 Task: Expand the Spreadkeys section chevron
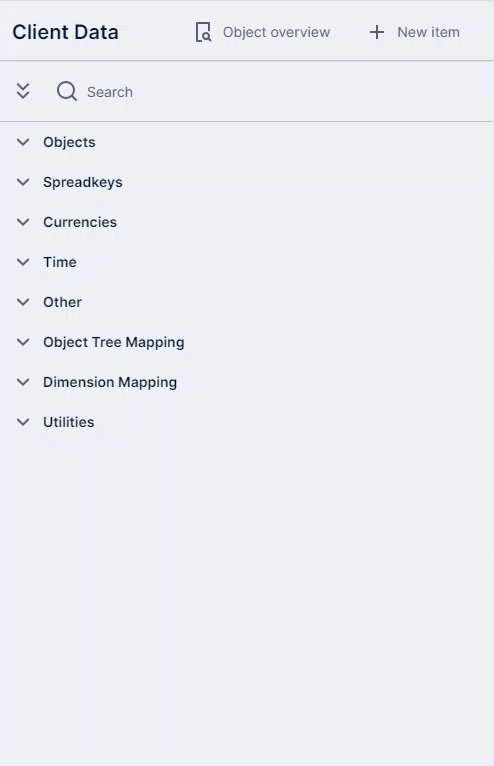pyautogui.click(x=23, y=182)
